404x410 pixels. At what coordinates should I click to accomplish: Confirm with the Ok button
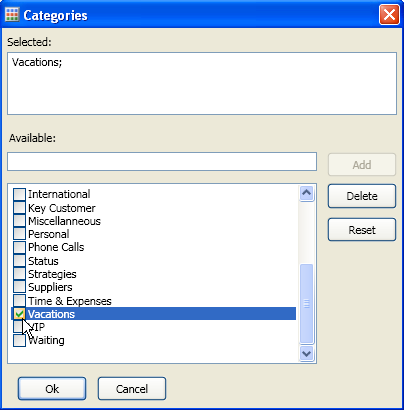coord(52,389)
